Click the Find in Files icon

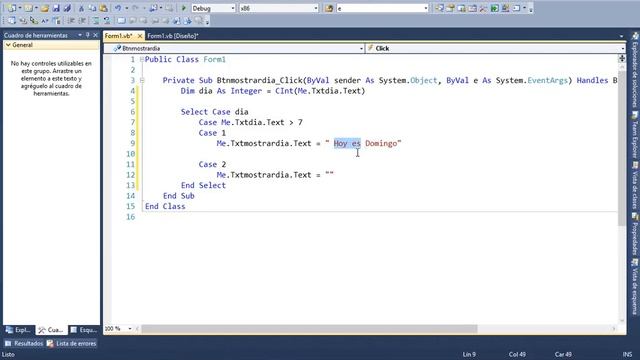pyautogui.click(x=329, y=8)
